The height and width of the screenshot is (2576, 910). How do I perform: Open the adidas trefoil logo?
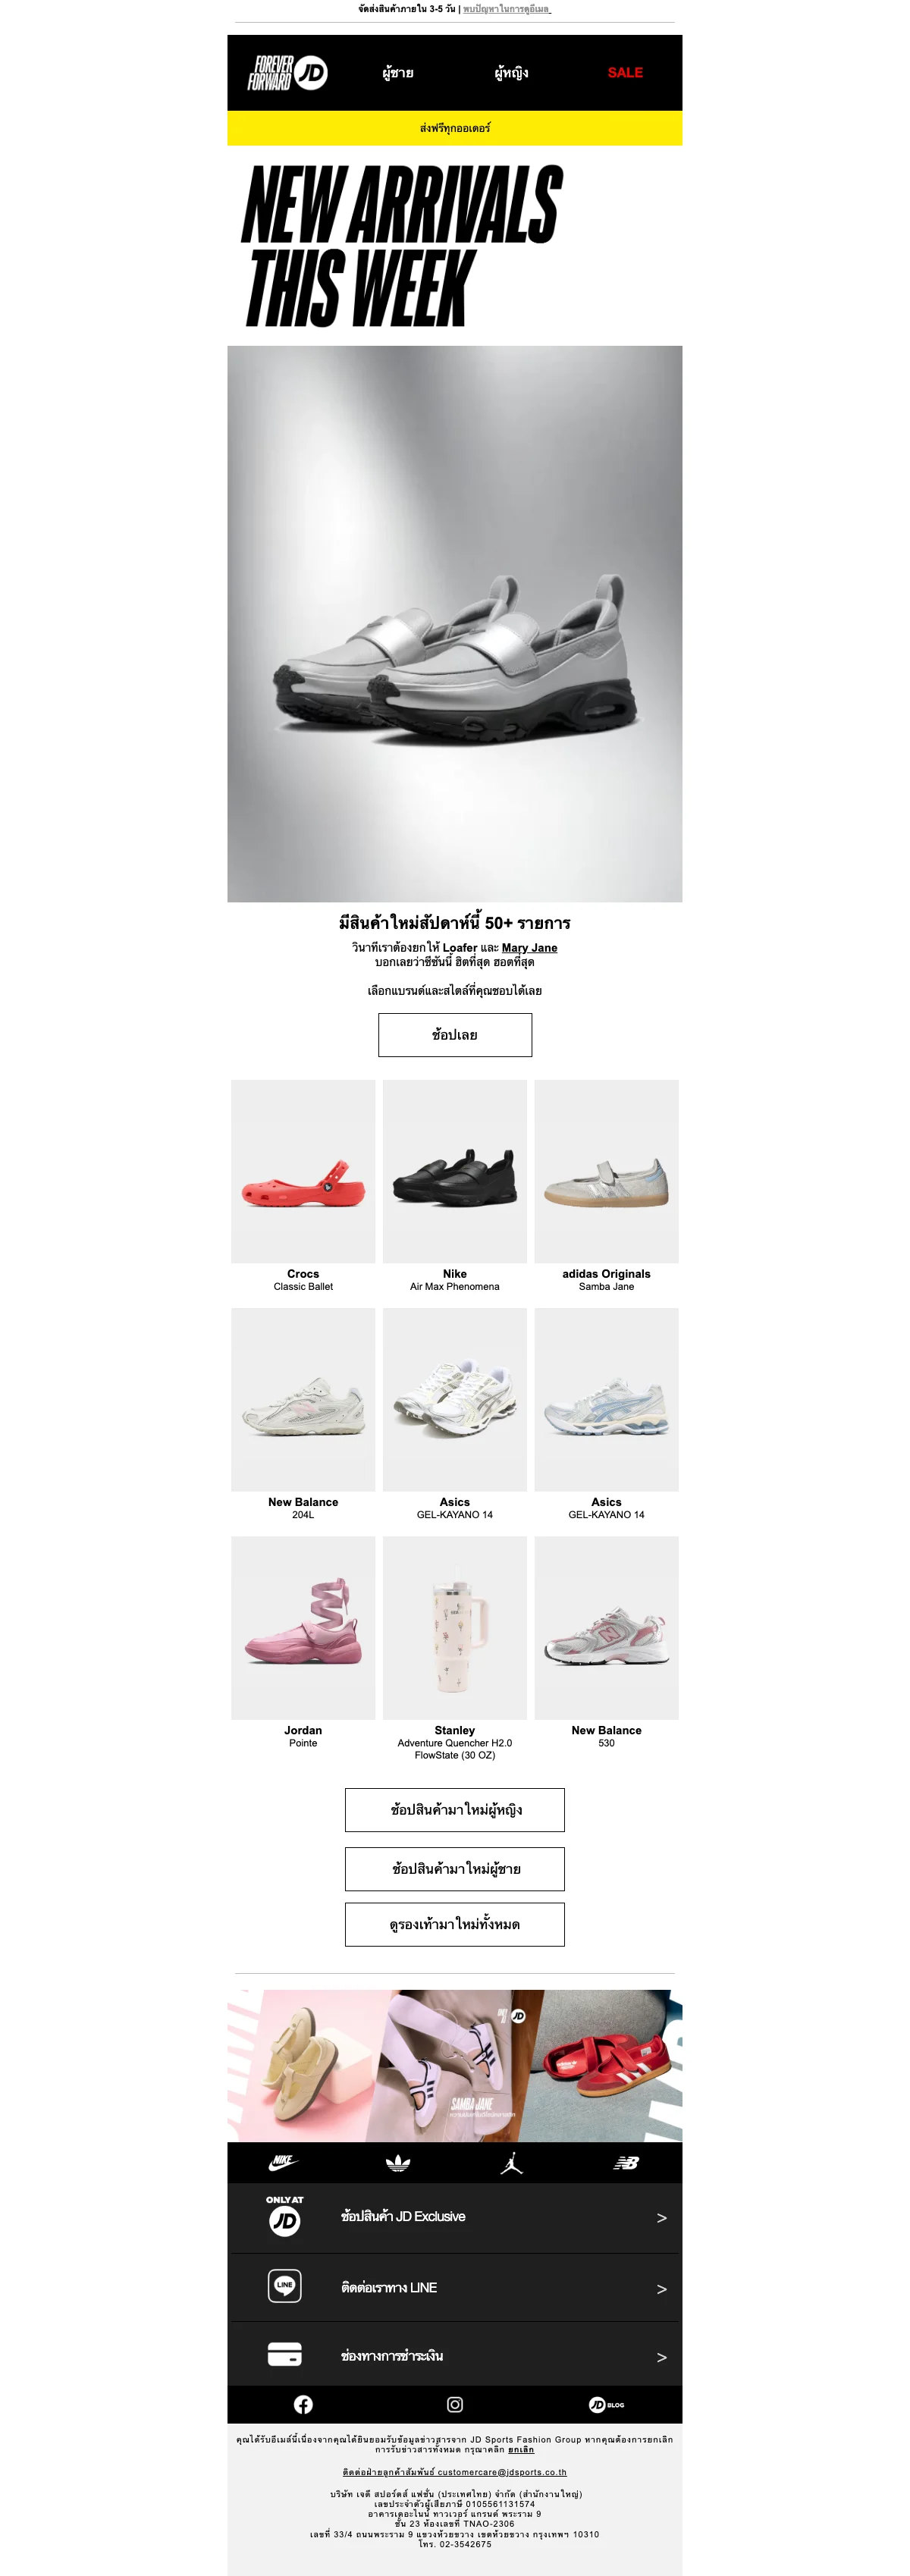[398, 2162]
